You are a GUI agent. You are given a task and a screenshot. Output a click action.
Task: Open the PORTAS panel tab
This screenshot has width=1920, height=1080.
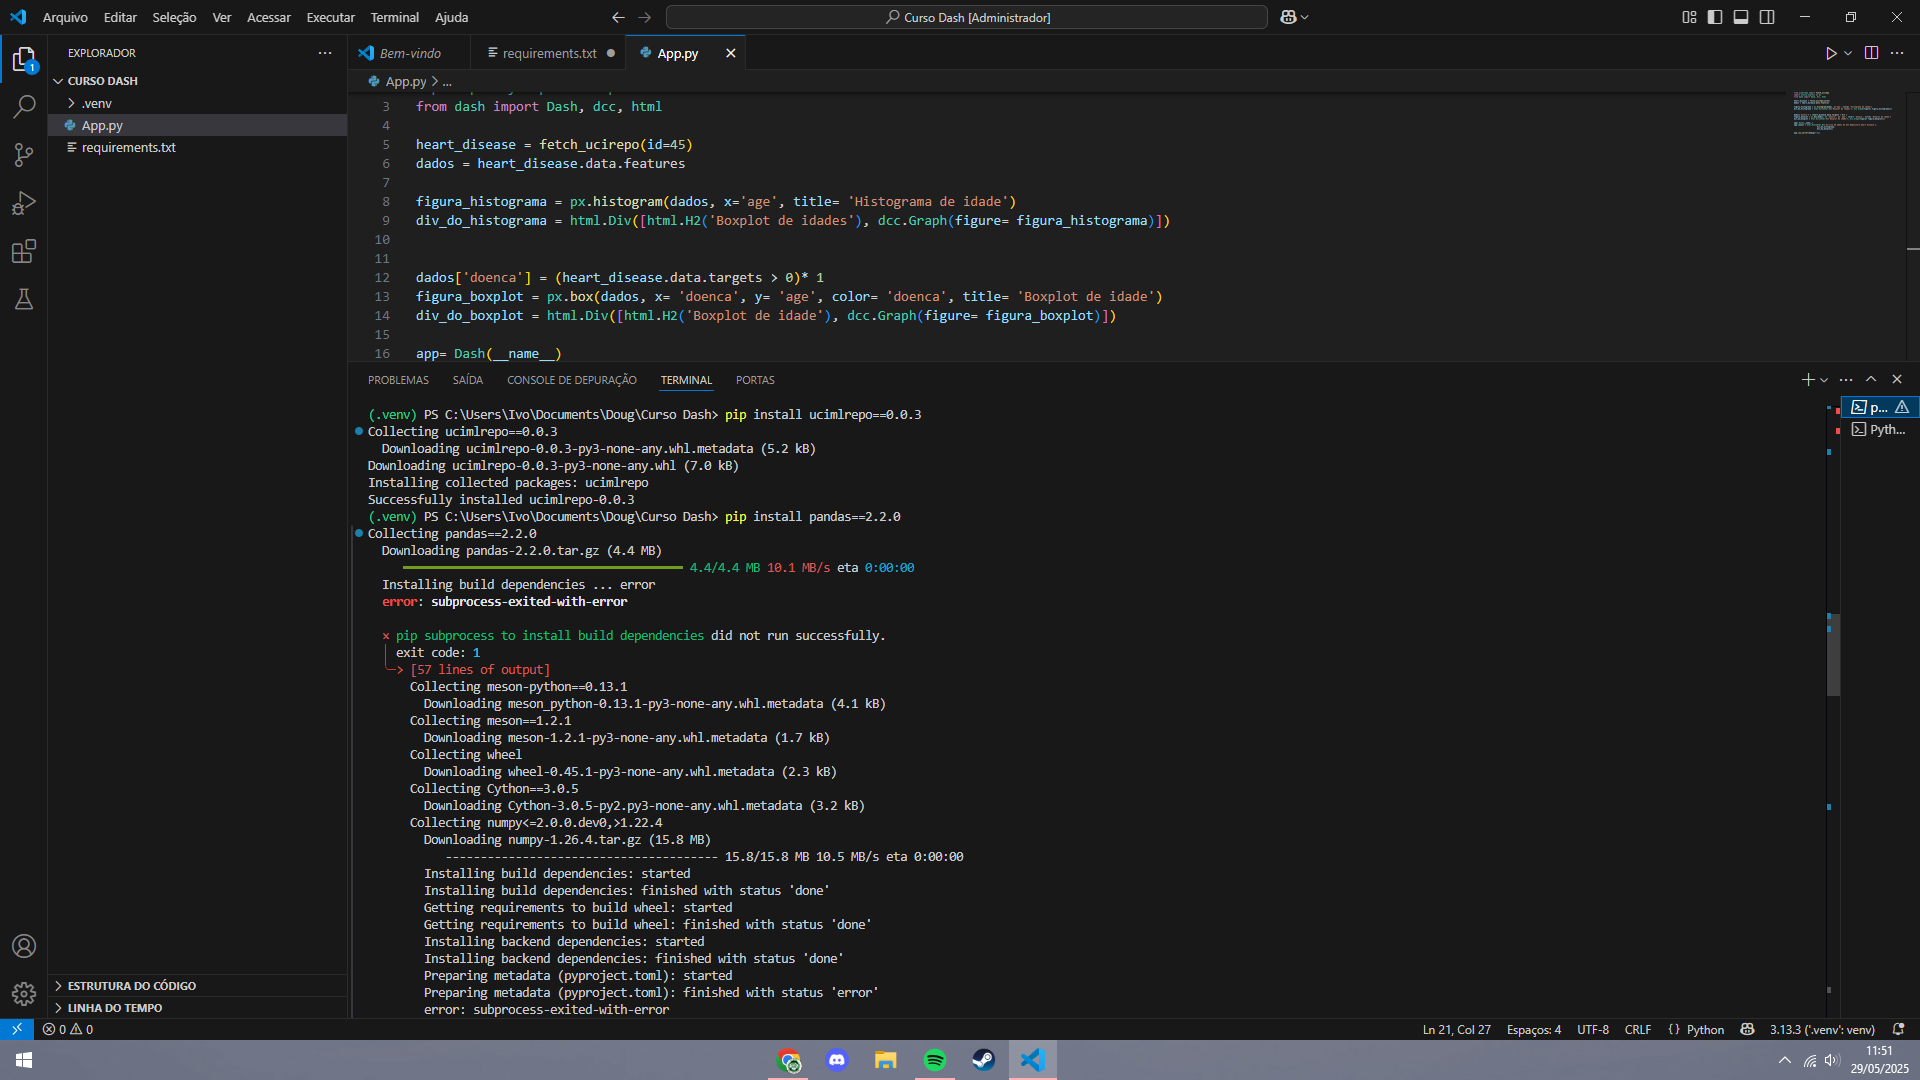(755, 380)
